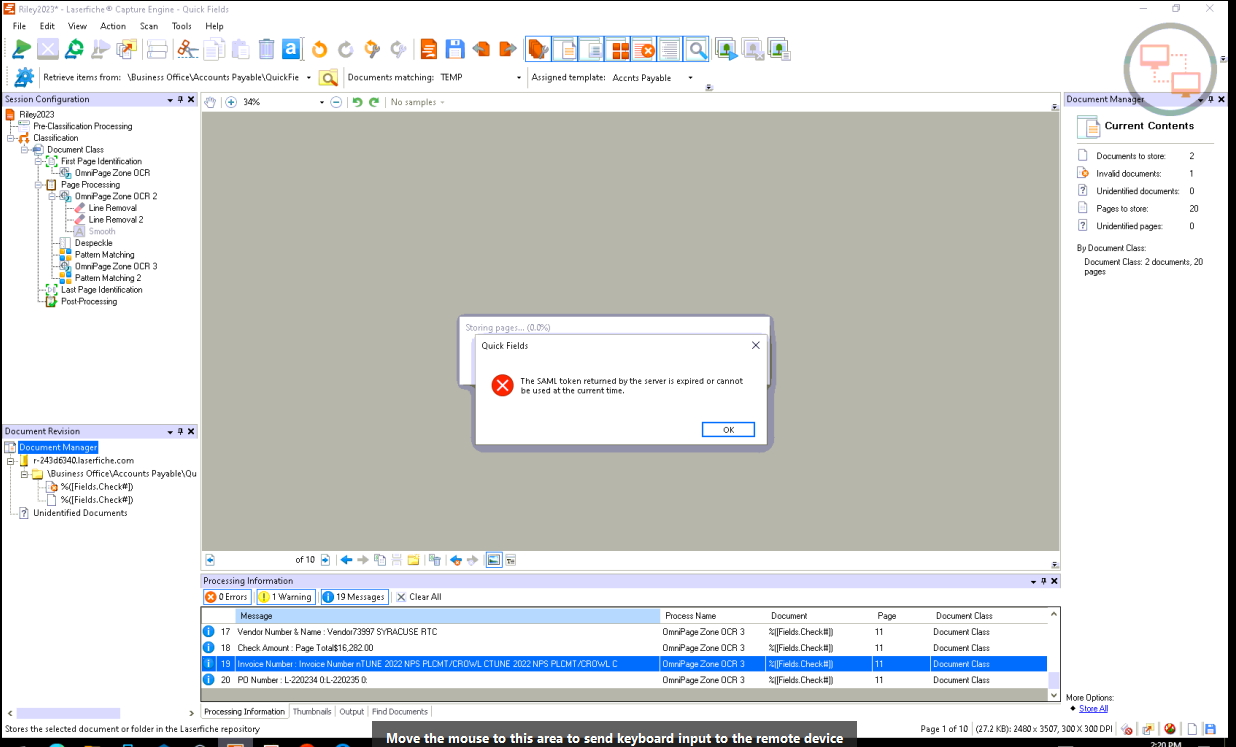Click the magnifying glass toolbar icon
Screen dimensions: 1236x747
point(696,49)
